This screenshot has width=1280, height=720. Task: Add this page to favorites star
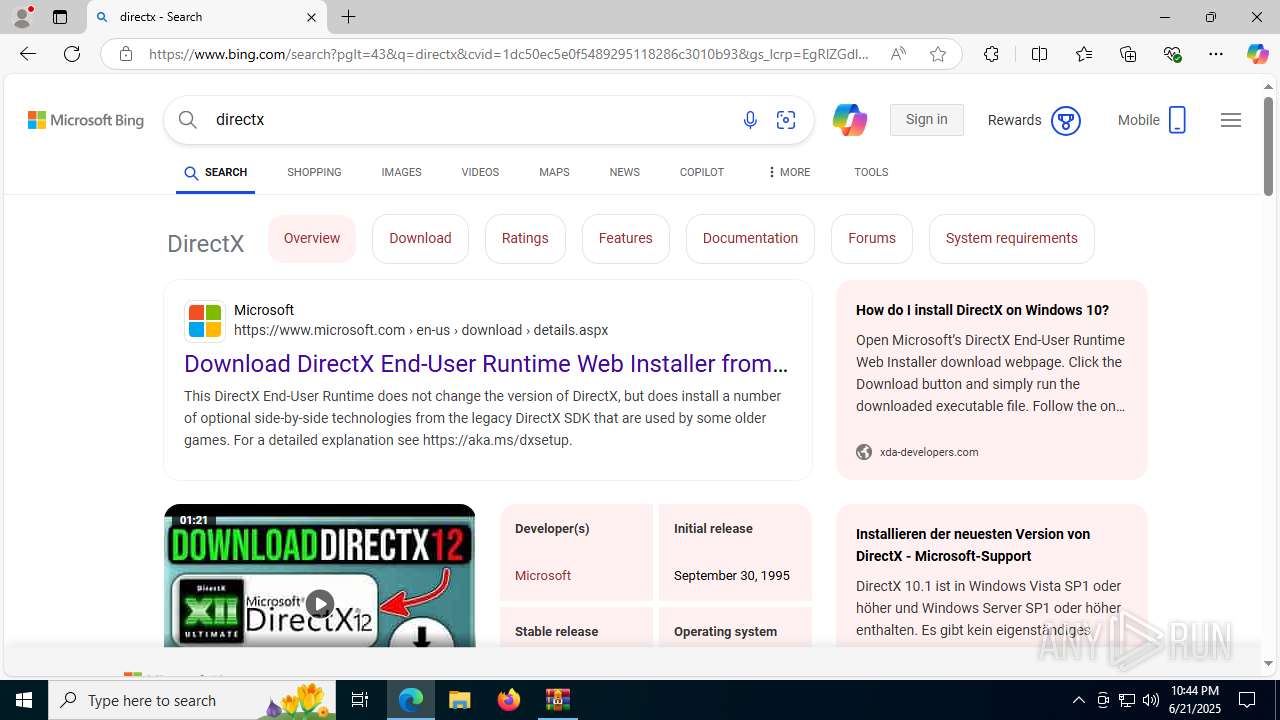938,54
